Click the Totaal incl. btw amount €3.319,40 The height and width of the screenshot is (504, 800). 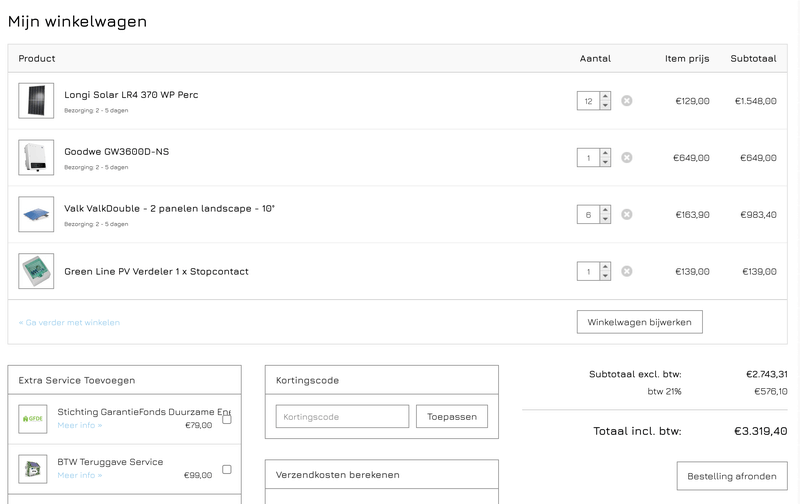(760, 431)
